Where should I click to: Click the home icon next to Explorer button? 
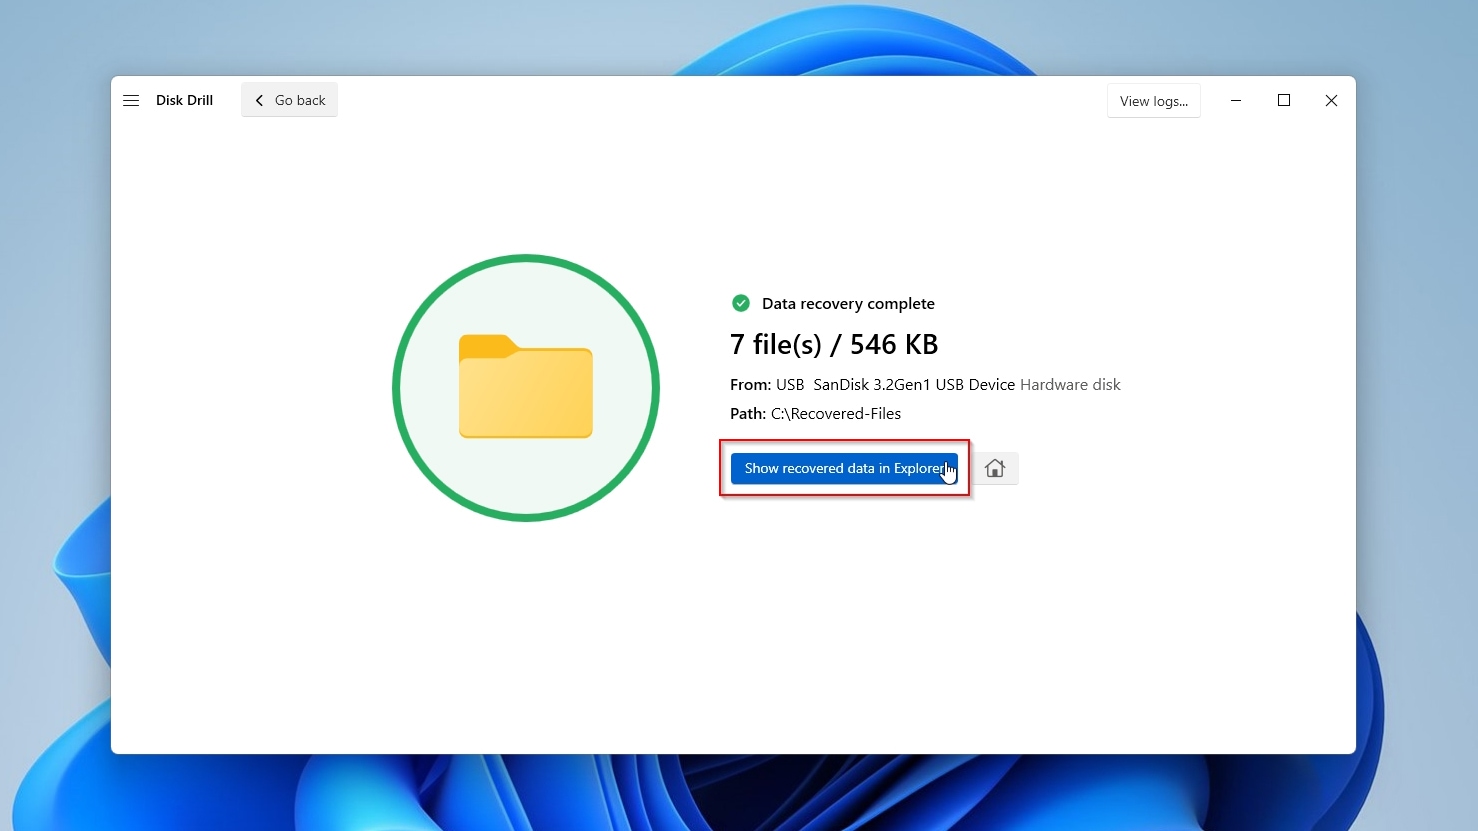click(x=995, y=468)
